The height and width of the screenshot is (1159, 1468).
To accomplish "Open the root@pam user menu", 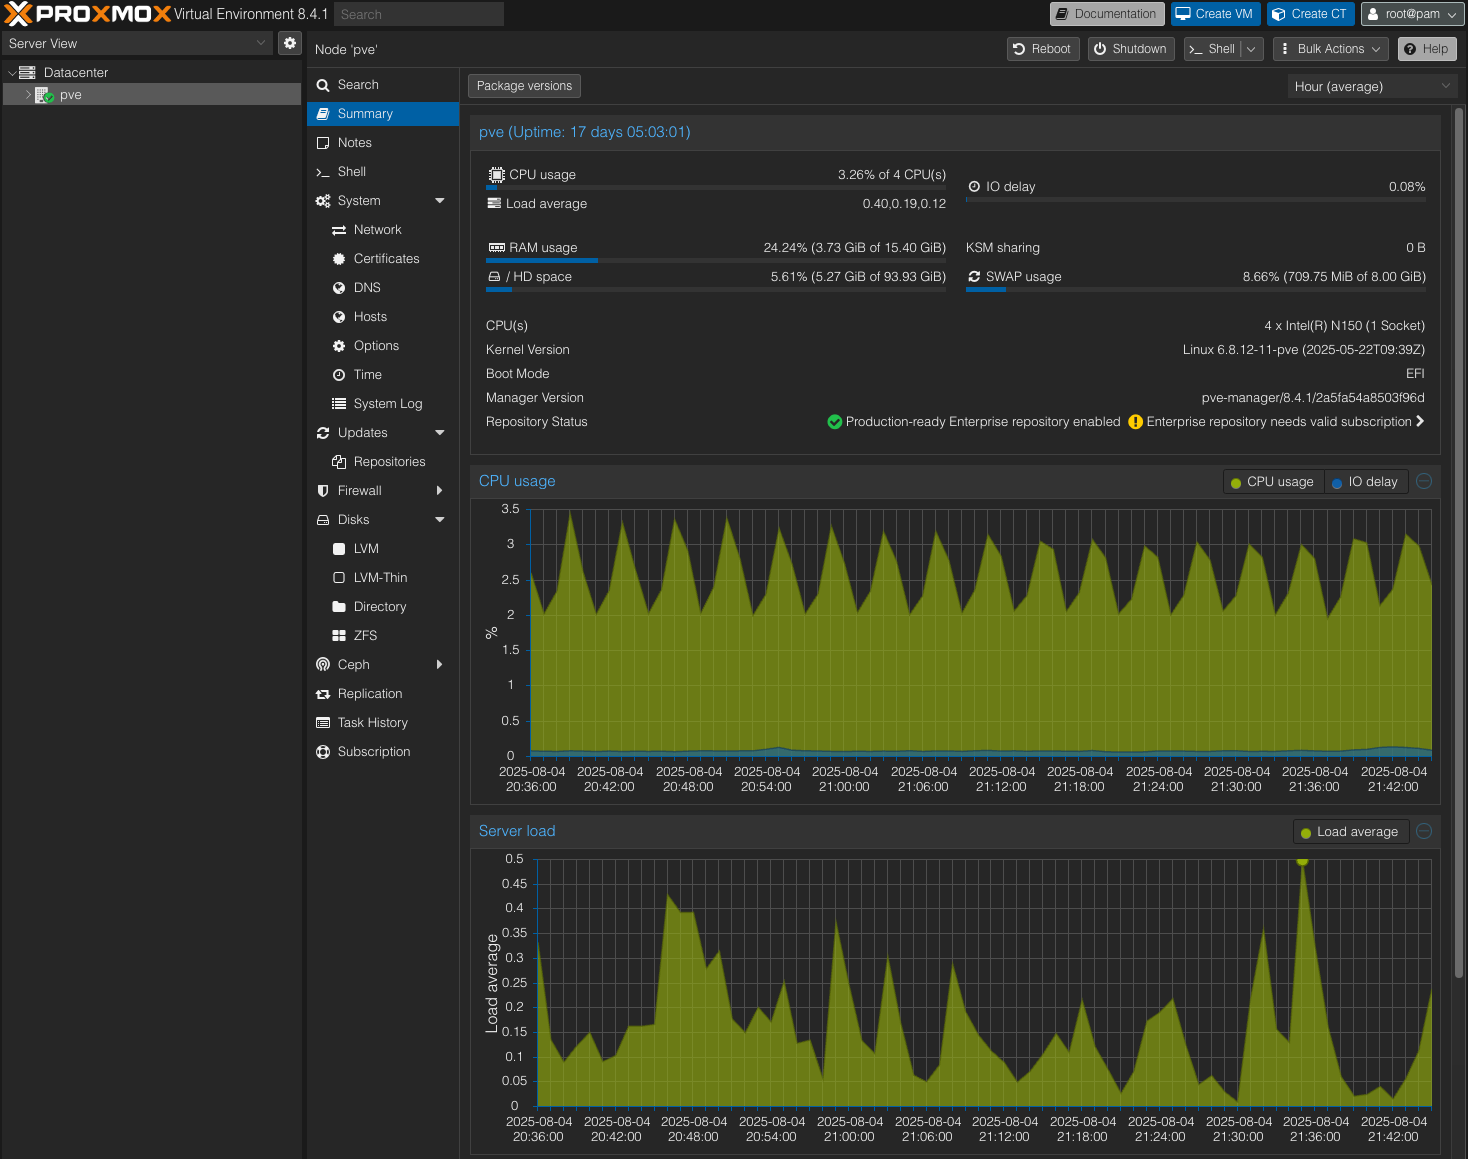I will pyautogui.click(x=1412, y=14).
